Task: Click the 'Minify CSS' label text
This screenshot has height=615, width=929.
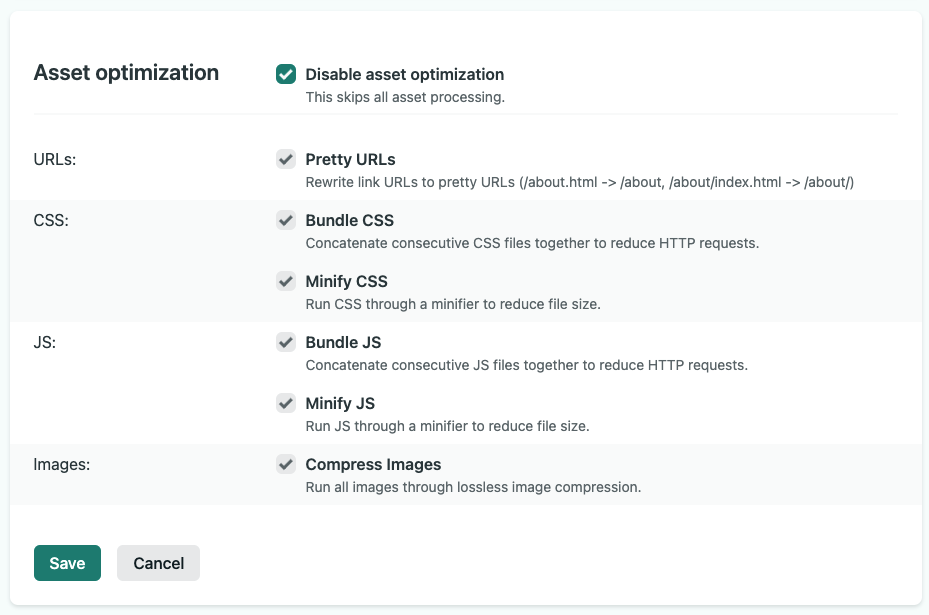Action: pos(346,281)
